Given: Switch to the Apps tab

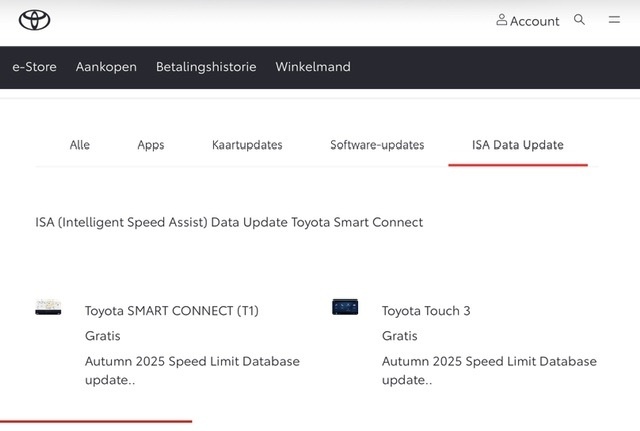Looking at the screenshot, I should pyautogui.click(x=151, y=145).
